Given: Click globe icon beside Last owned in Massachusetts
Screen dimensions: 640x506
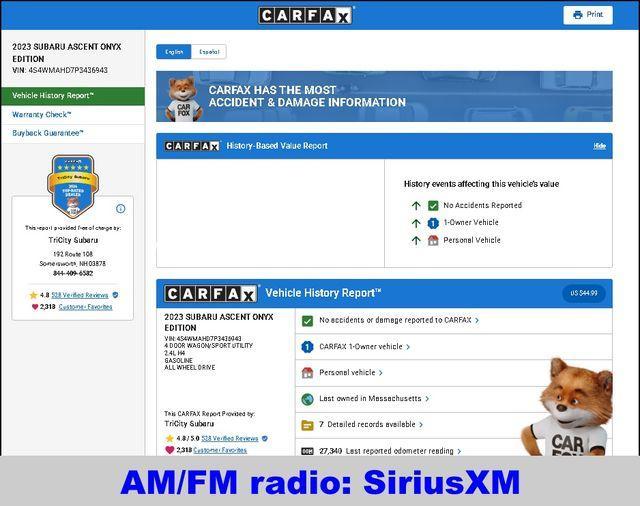Looking at the screenshot, I should 307,399.
